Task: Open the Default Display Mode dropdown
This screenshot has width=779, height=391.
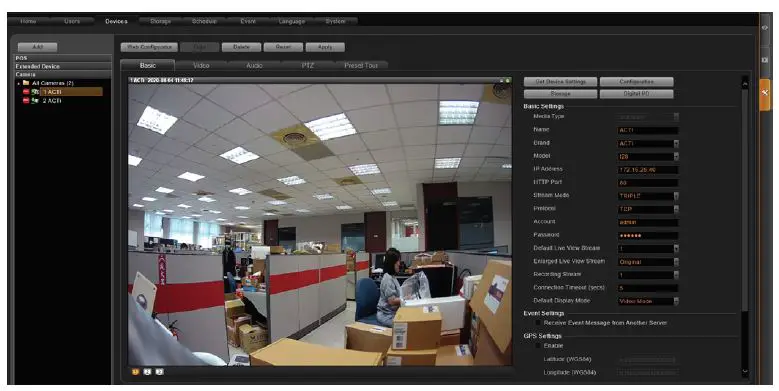Action: pos(676,301)
